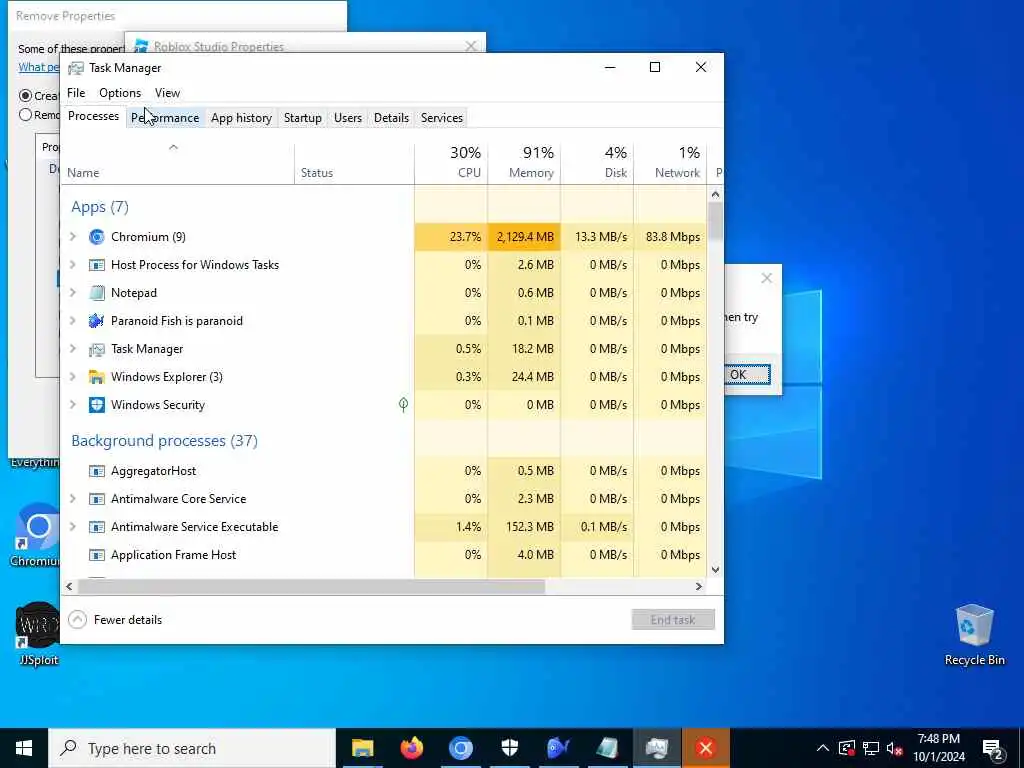Open the View menu

pos(167,93)
